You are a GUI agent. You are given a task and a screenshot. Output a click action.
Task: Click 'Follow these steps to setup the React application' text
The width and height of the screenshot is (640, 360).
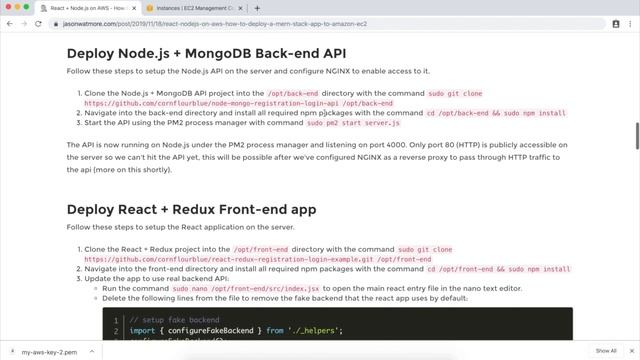point(180,227)
